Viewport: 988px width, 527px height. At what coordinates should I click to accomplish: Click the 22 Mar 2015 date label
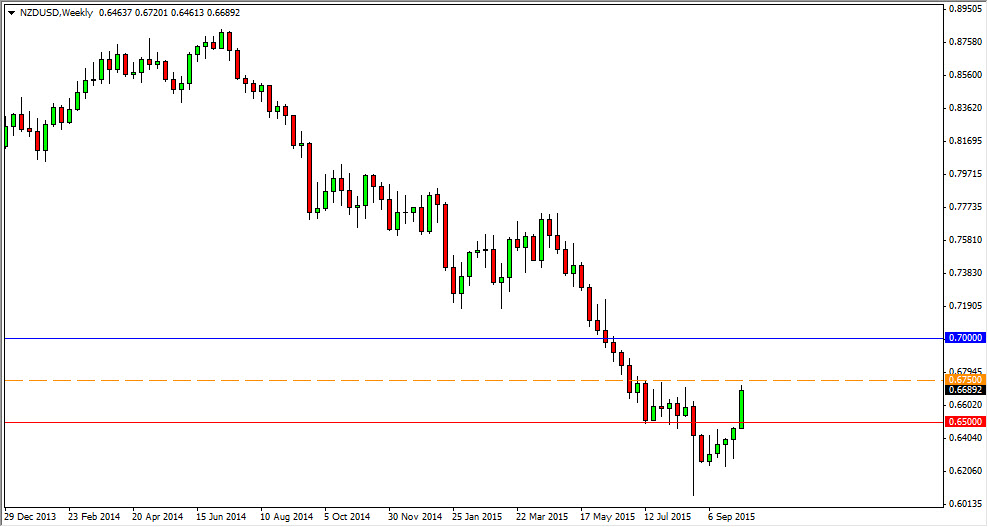(541, 516)
